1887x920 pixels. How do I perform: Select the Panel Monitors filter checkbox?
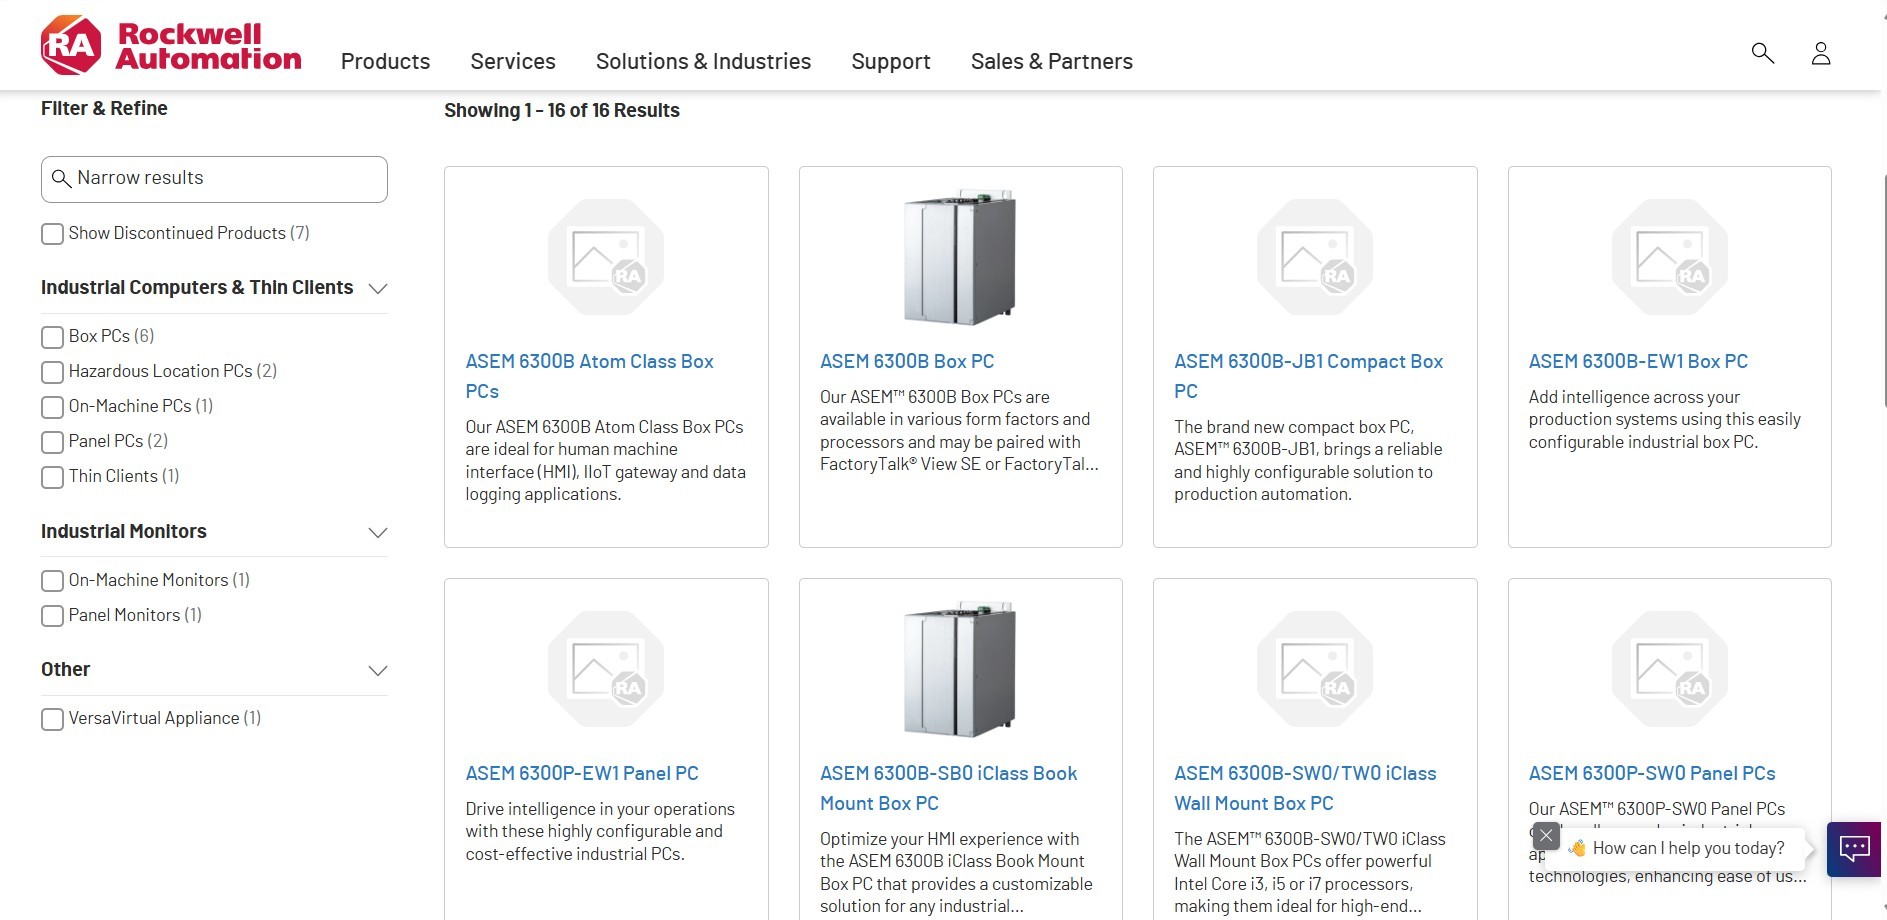coord(53,616)
